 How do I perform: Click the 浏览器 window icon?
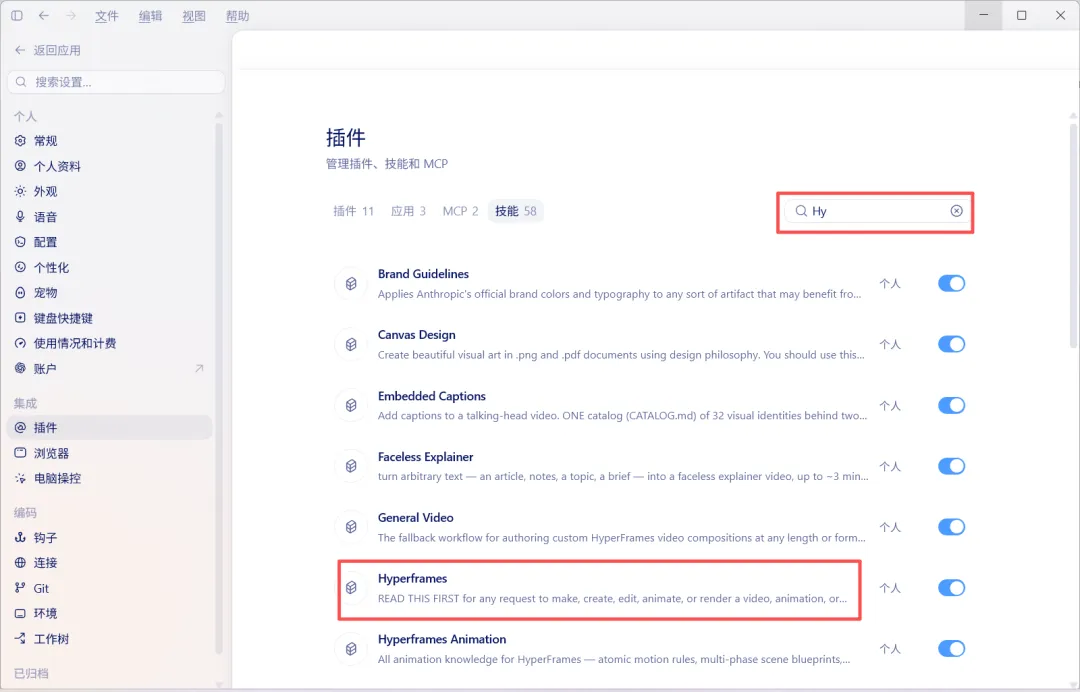tap(20, 453)
